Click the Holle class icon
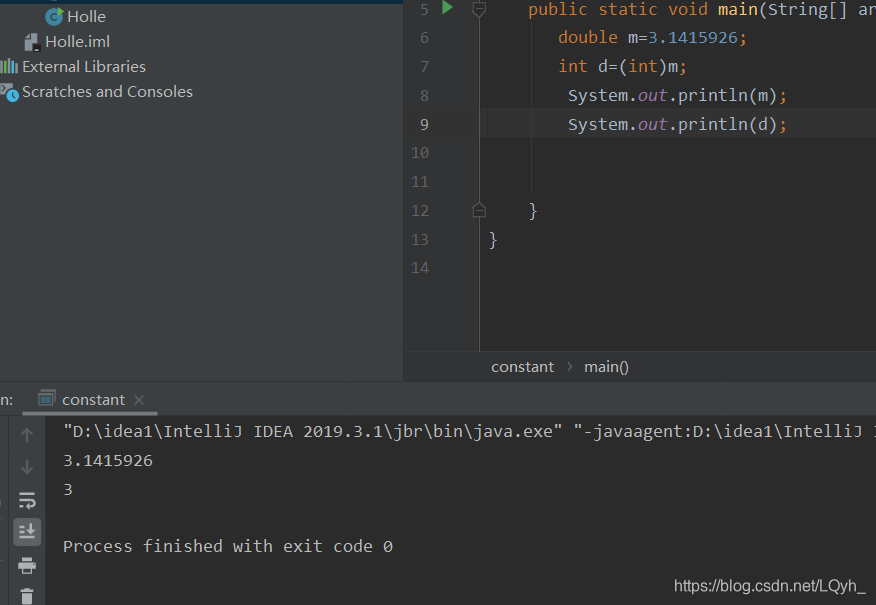 click(x=54, y=17)
